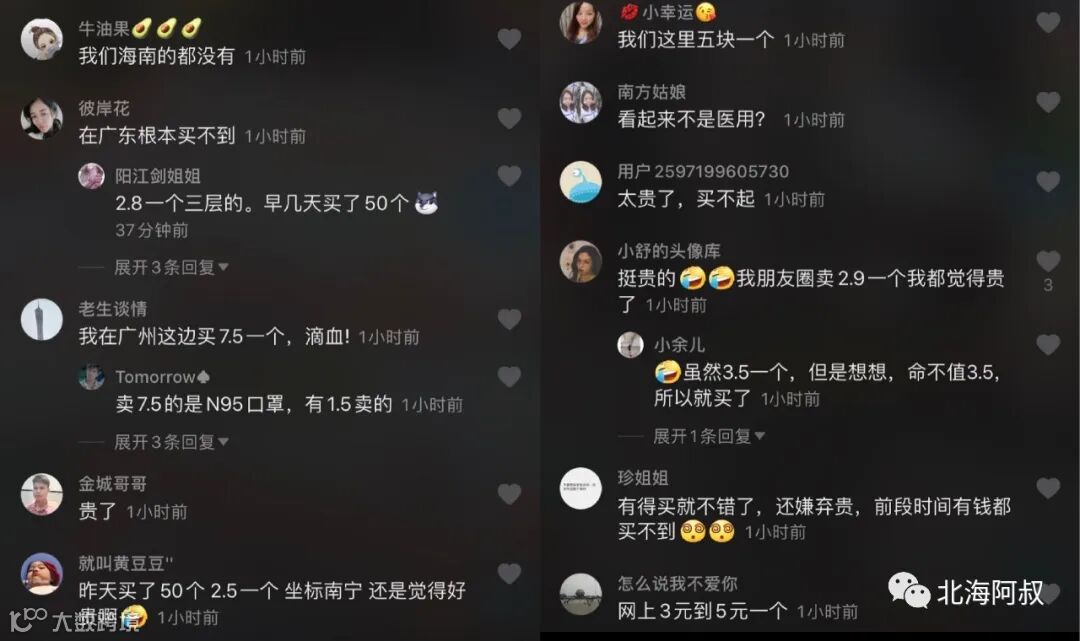Like 牛油果's comment about Hainan

pos(509,39)
